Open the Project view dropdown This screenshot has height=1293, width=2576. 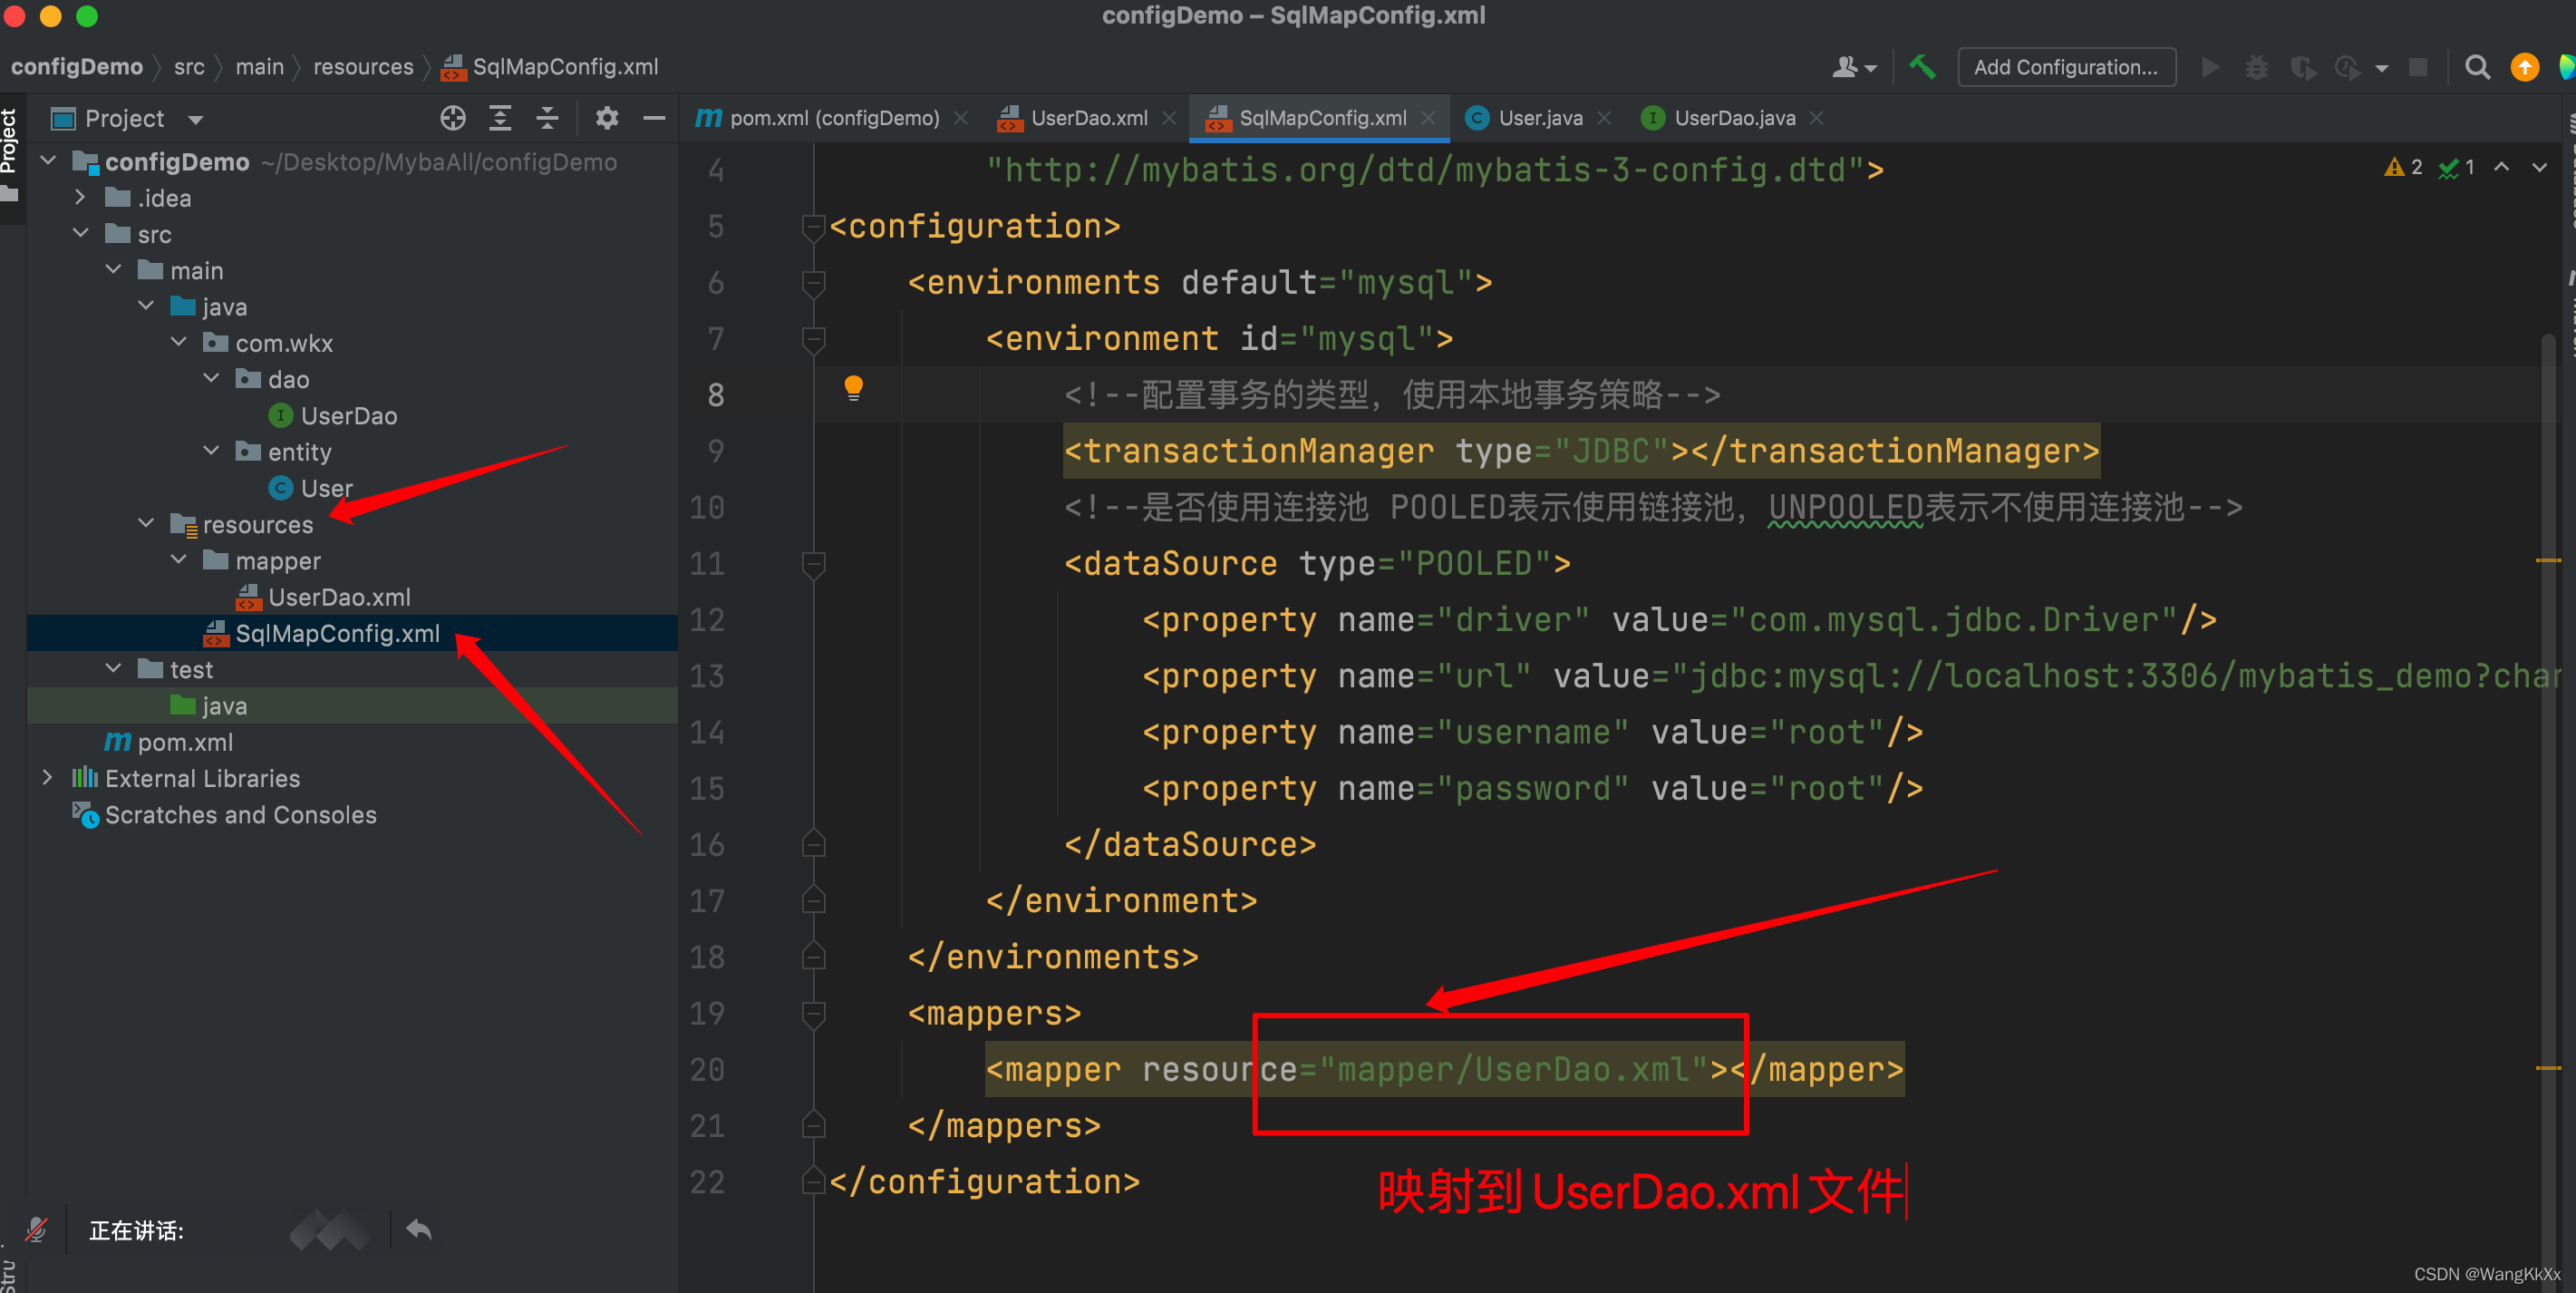click(196, 119)
